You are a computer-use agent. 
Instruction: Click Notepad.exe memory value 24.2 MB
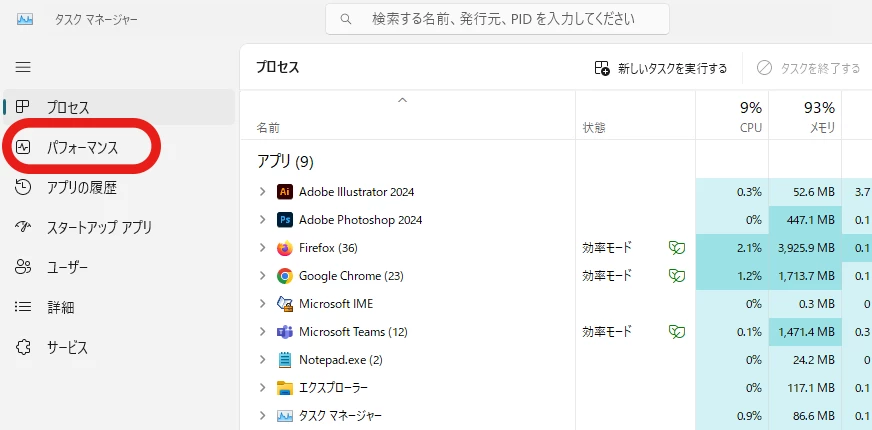pyautogui.click(x=815, y=360)
